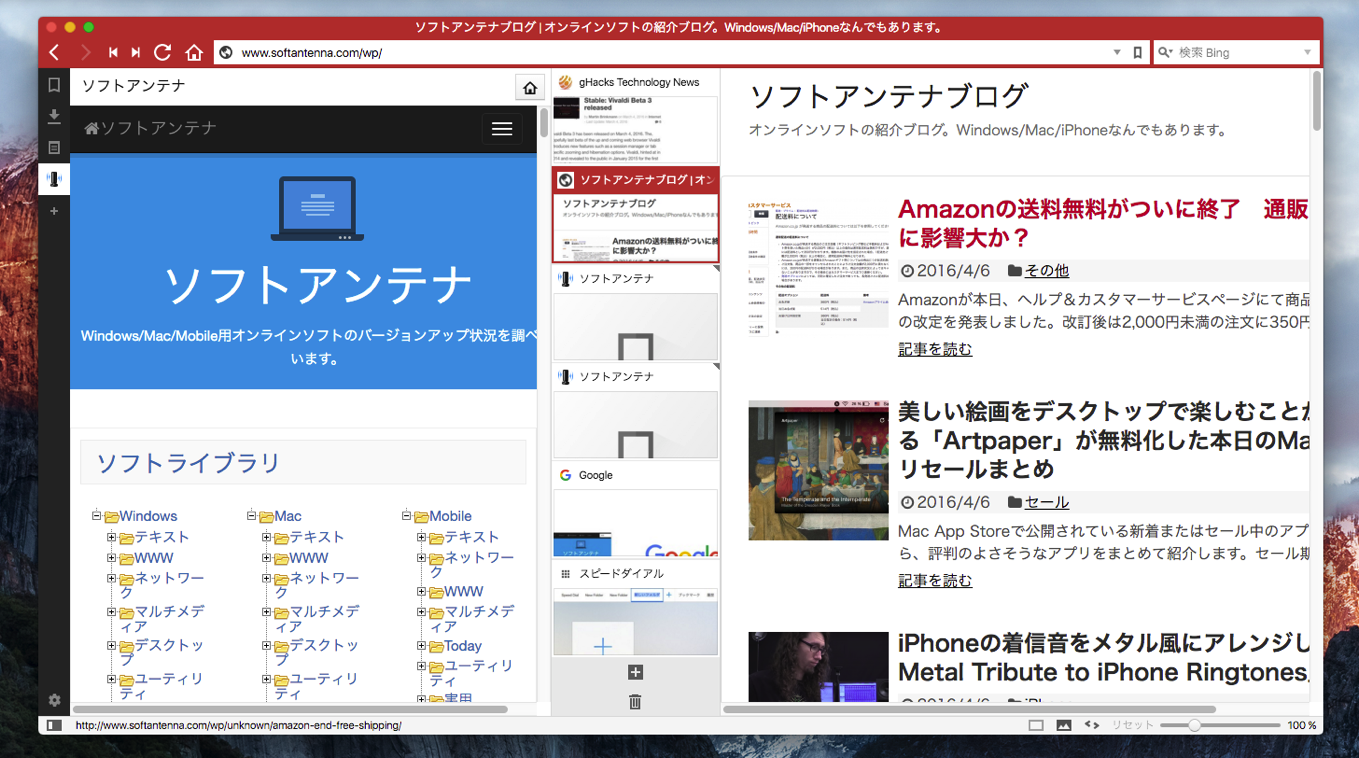Toggle the side panel from the status bar
This screenshot has width=1359, height=758.
54,725
